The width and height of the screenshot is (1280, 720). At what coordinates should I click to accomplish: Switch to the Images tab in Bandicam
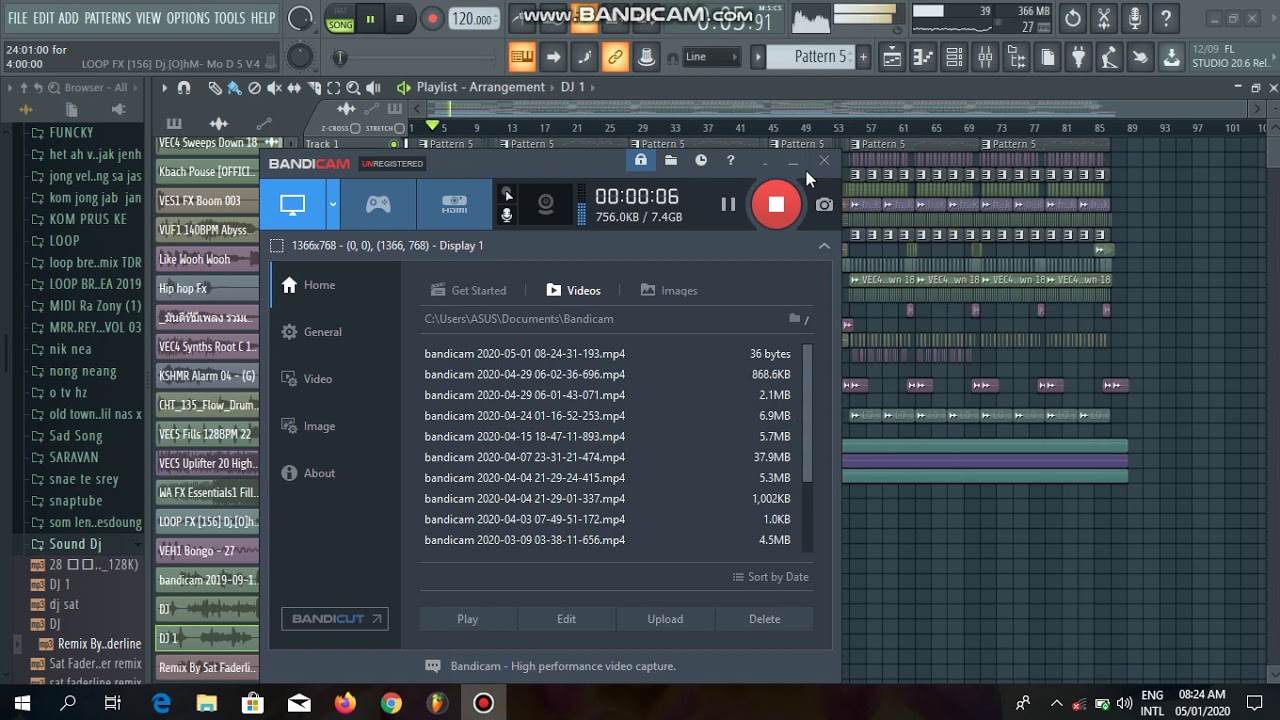(669, 290)
